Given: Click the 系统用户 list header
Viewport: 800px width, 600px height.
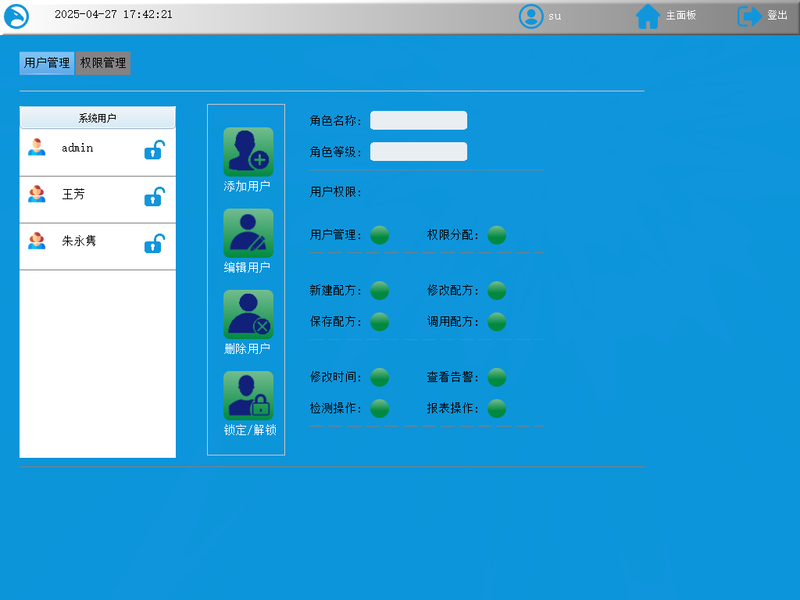Looking at the screenshot, I should (97, 118).
